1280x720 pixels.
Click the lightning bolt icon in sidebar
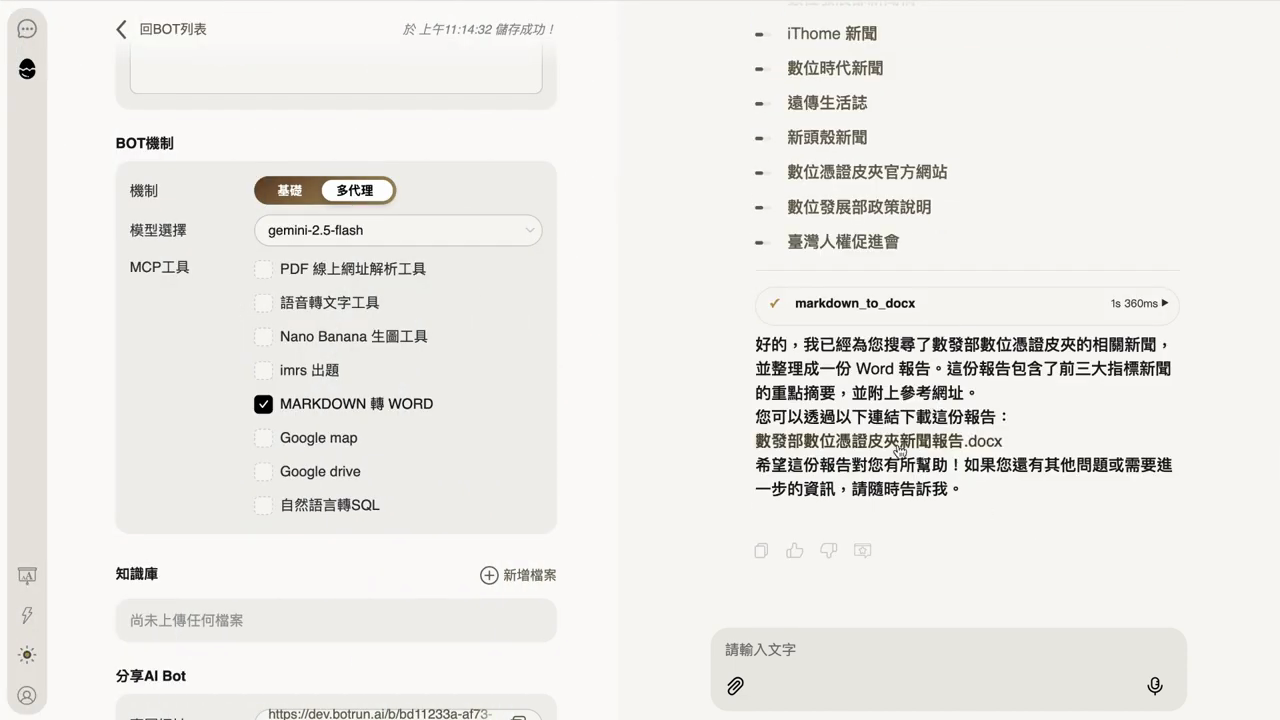(27, 615)
